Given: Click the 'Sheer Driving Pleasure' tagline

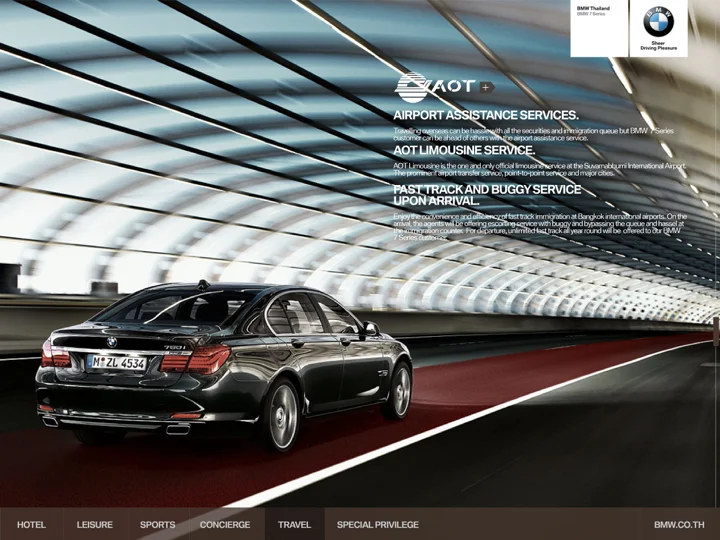Looking at the screenshot, I should 658,45.
